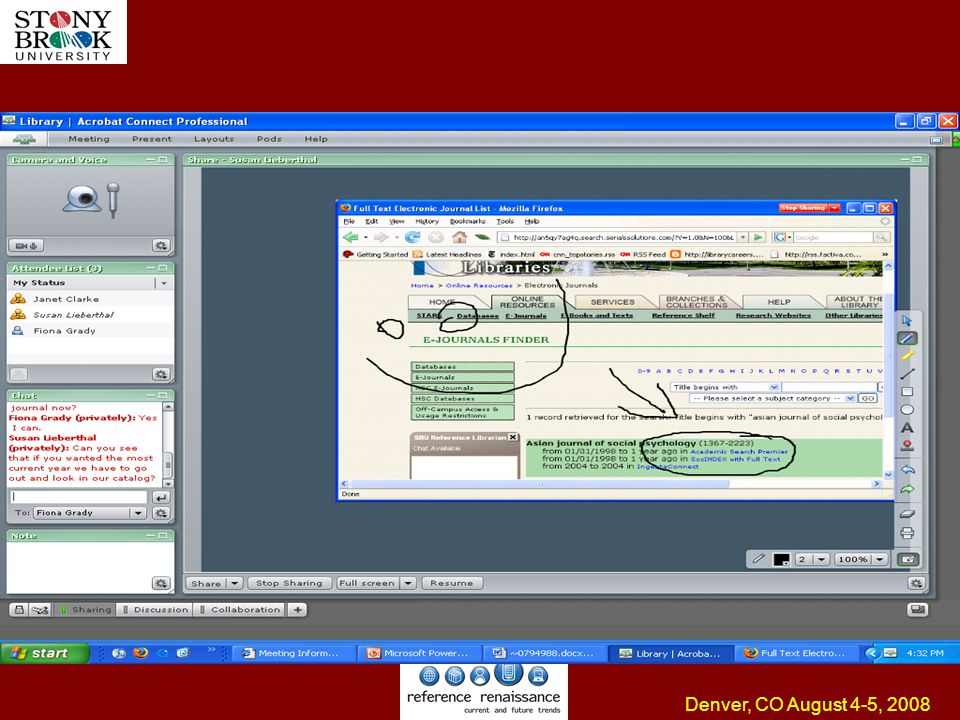Image resolution: width=960 pixels, height=720 pixels.
Task: Open the Firefox URL history dropdown
Action: 743,237
